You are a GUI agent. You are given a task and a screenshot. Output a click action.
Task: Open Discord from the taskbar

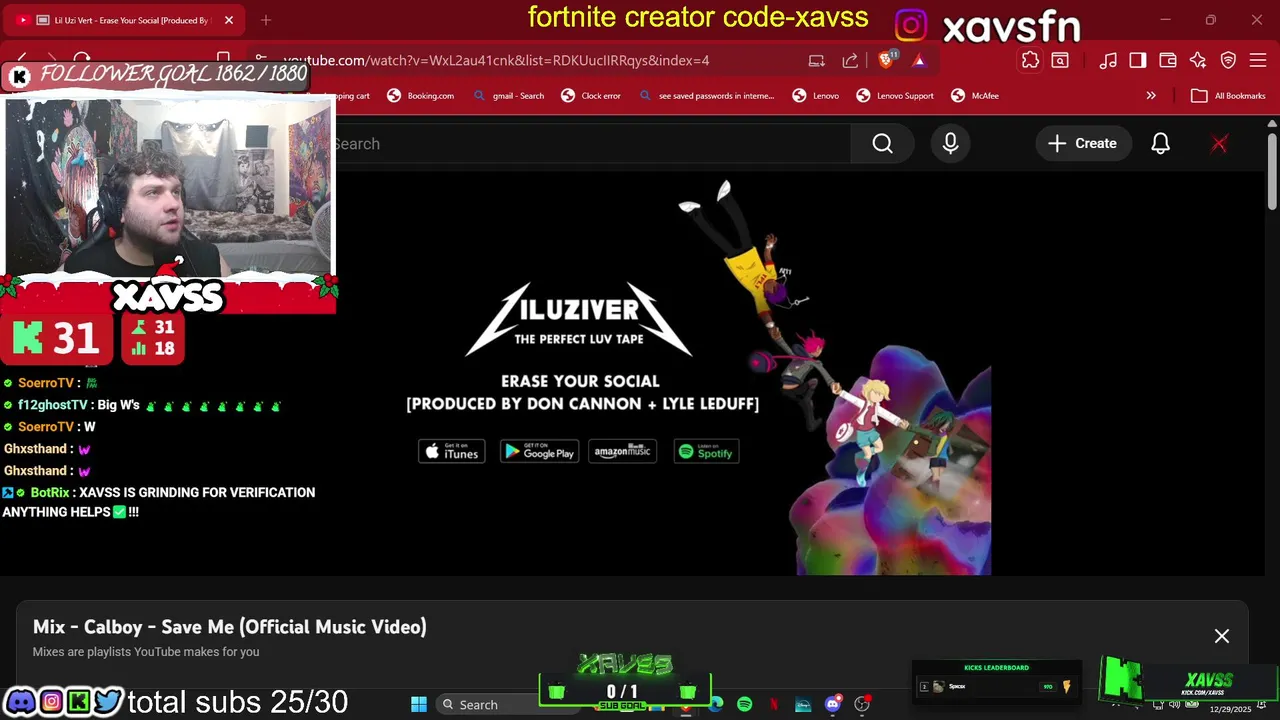832,705
